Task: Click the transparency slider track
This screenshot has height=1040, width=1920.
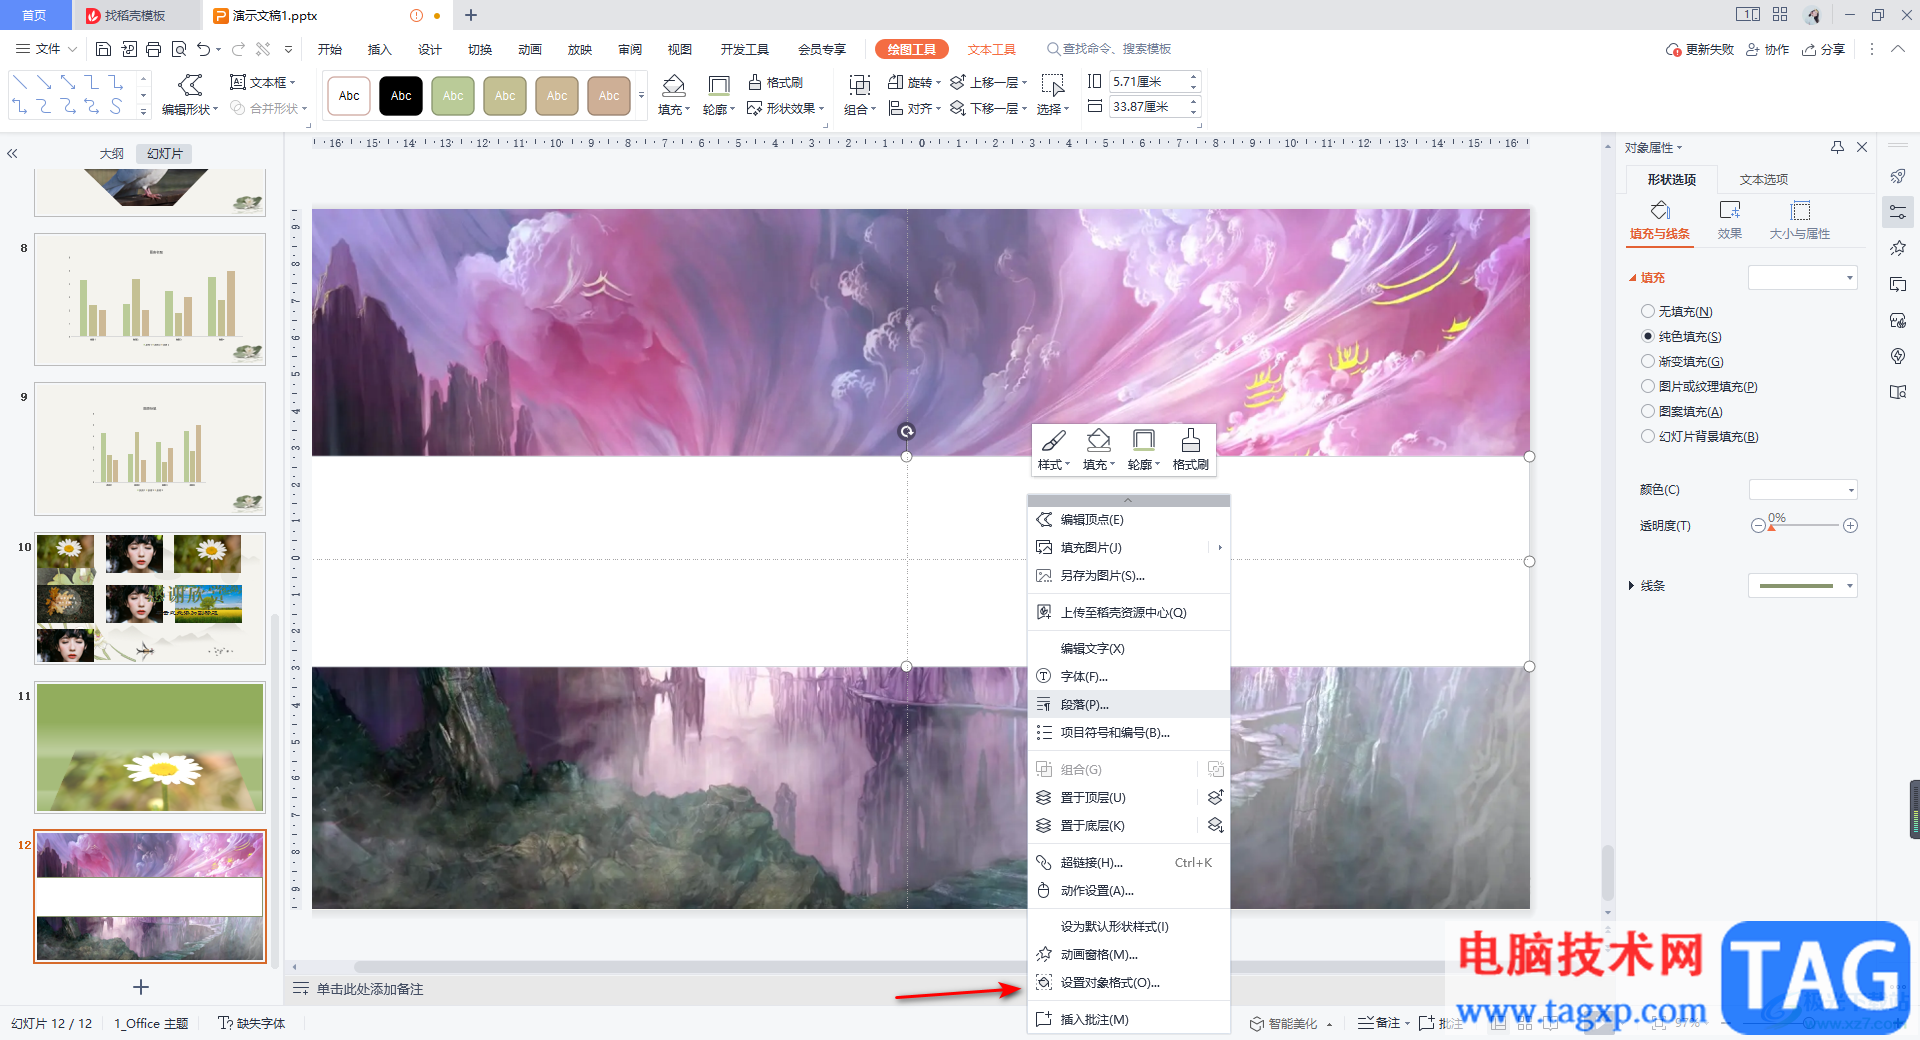Action: (x=1804, y=525)
